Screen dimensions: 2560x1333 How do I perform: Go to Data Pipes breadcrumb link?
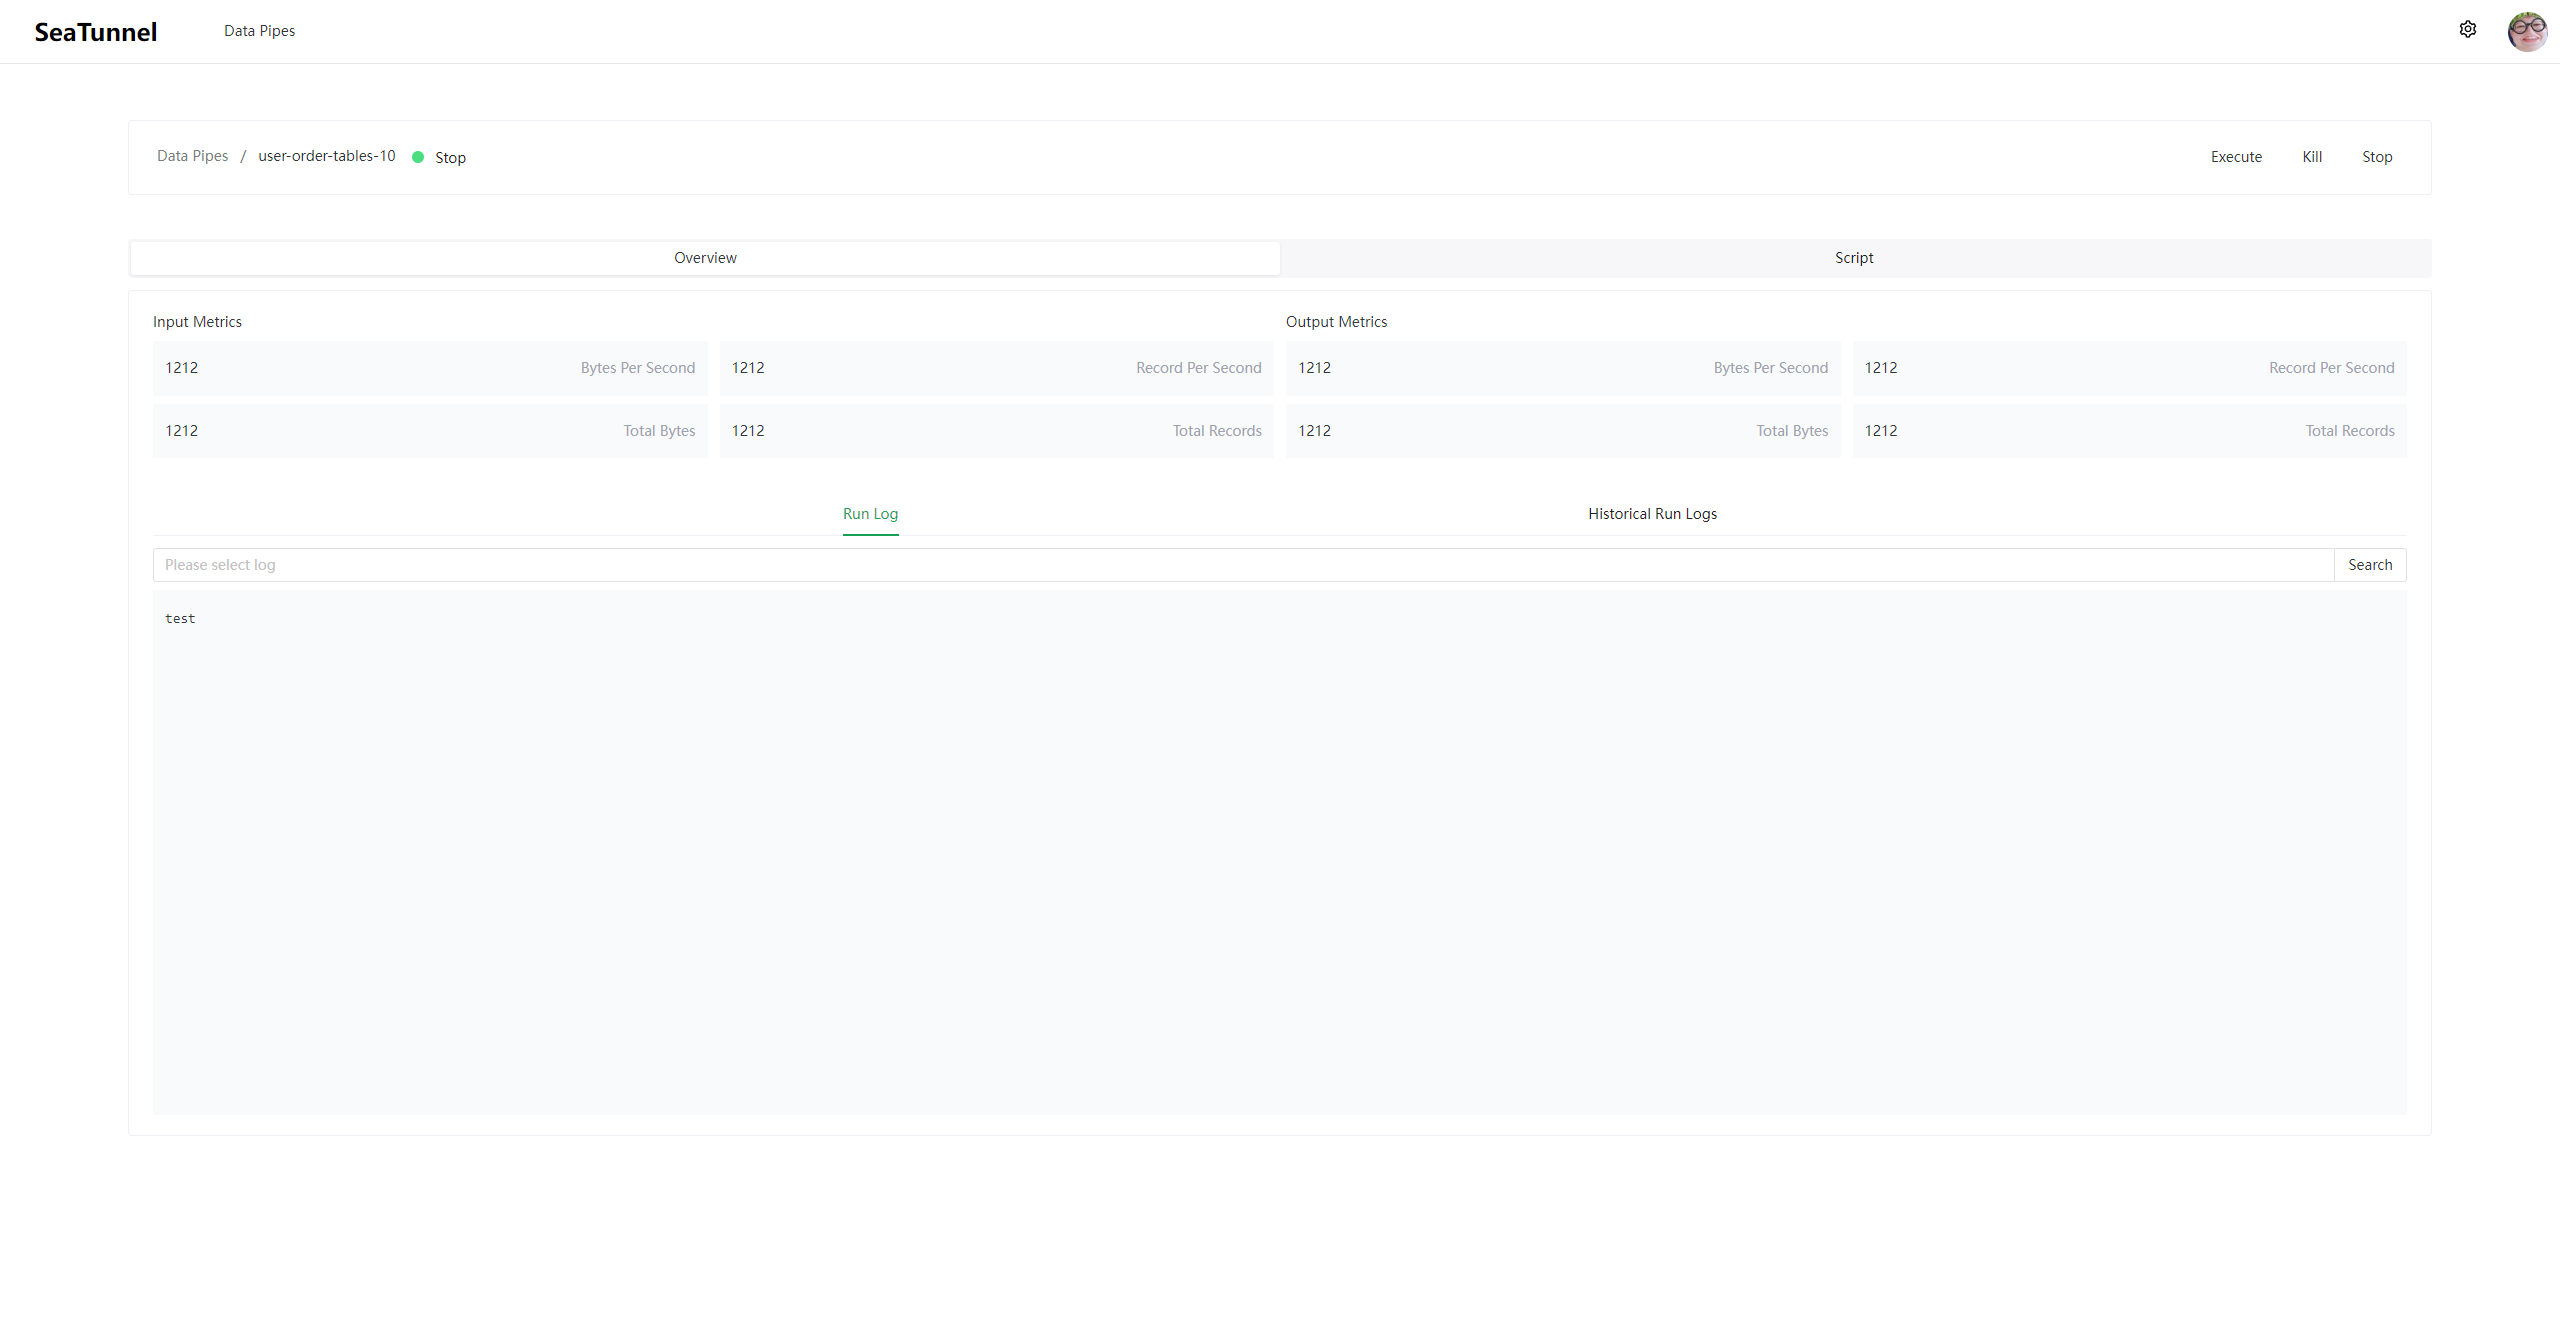(x=192, y=156)
